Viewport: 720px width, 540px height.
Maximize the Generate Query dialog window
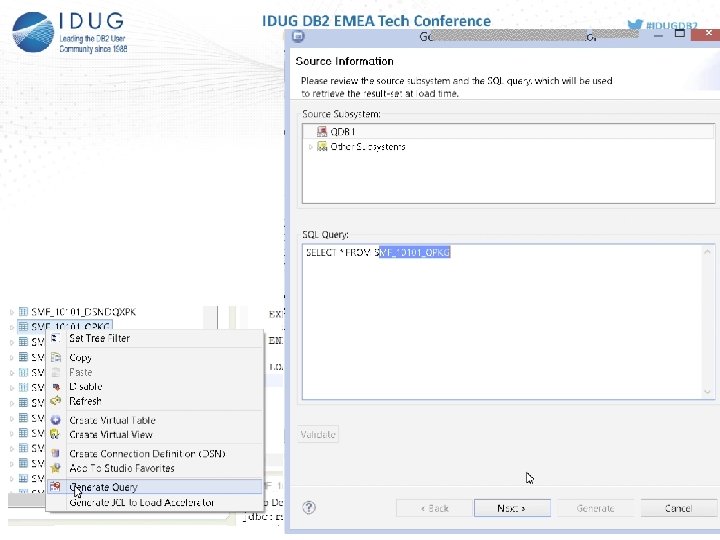point(680,33)
